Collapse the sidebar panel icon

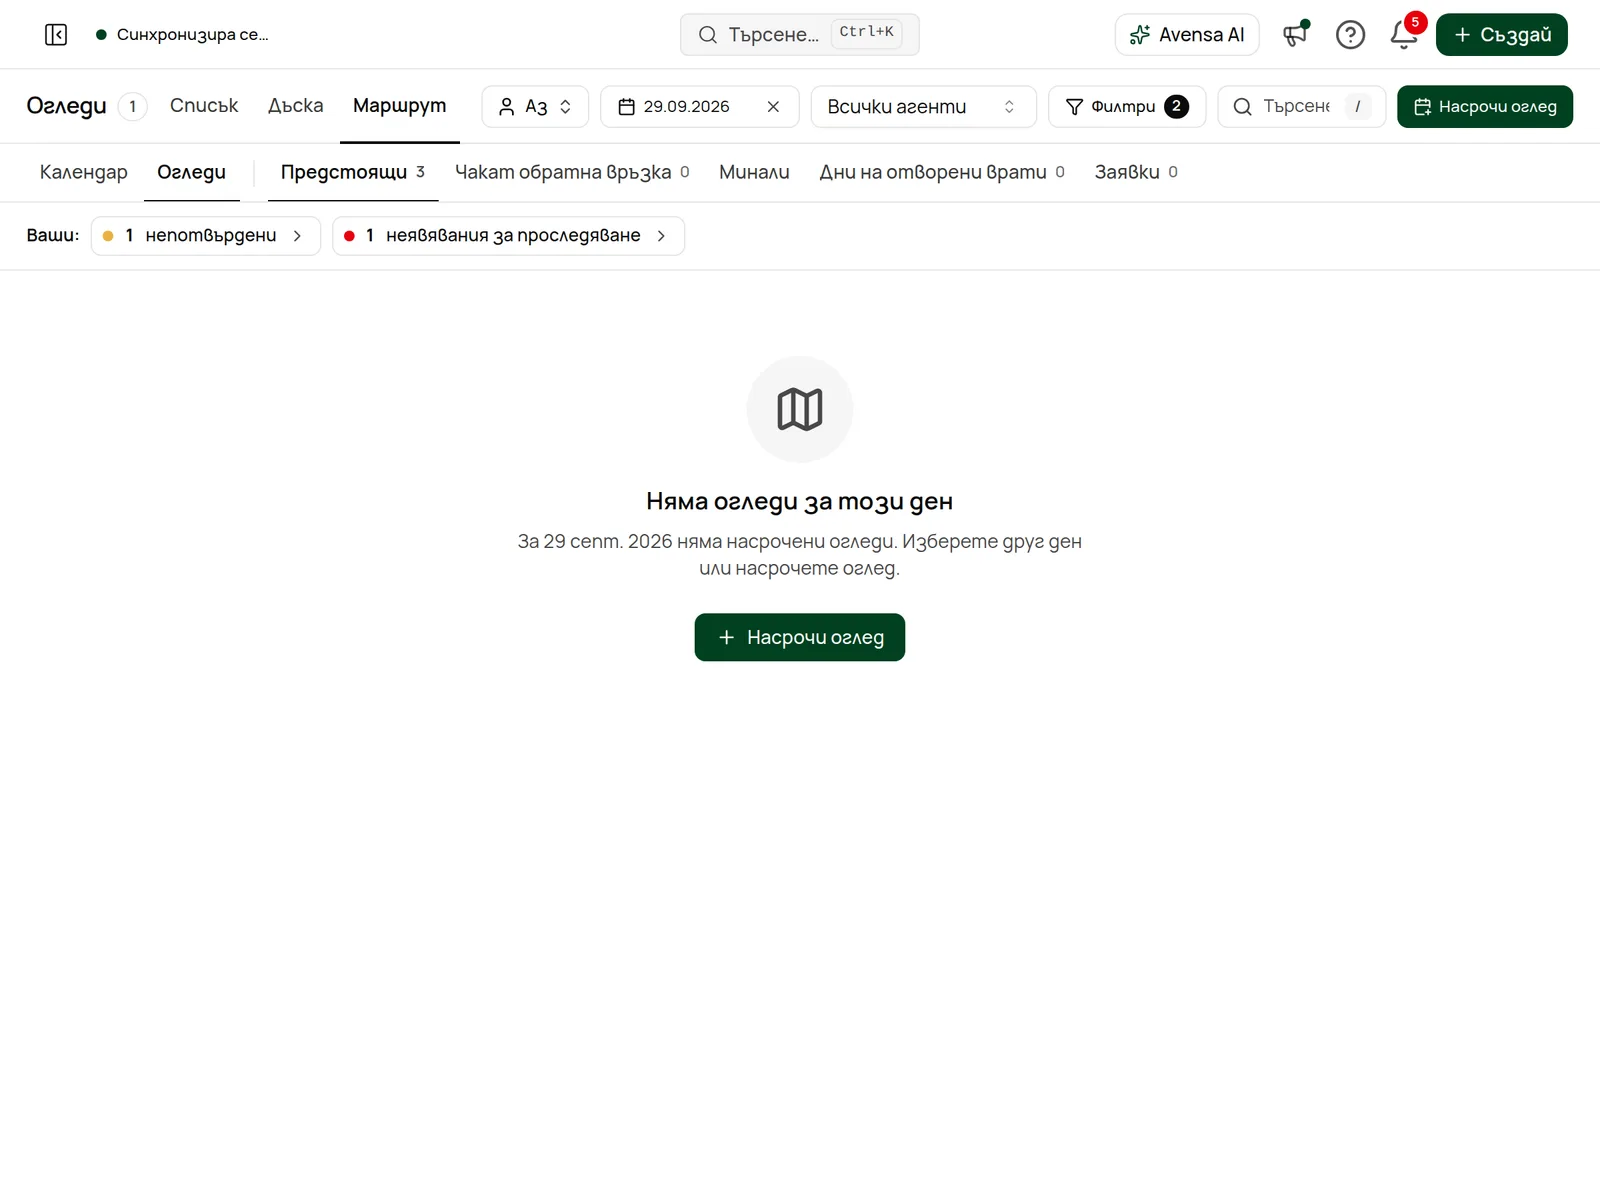56,35
